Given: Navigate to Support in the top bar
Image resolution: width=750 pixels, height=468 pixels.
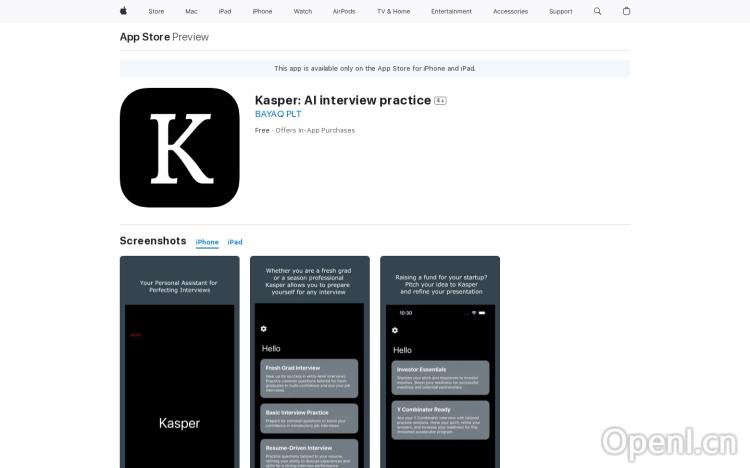Looking at the screenshot, I should pos(561,11).
